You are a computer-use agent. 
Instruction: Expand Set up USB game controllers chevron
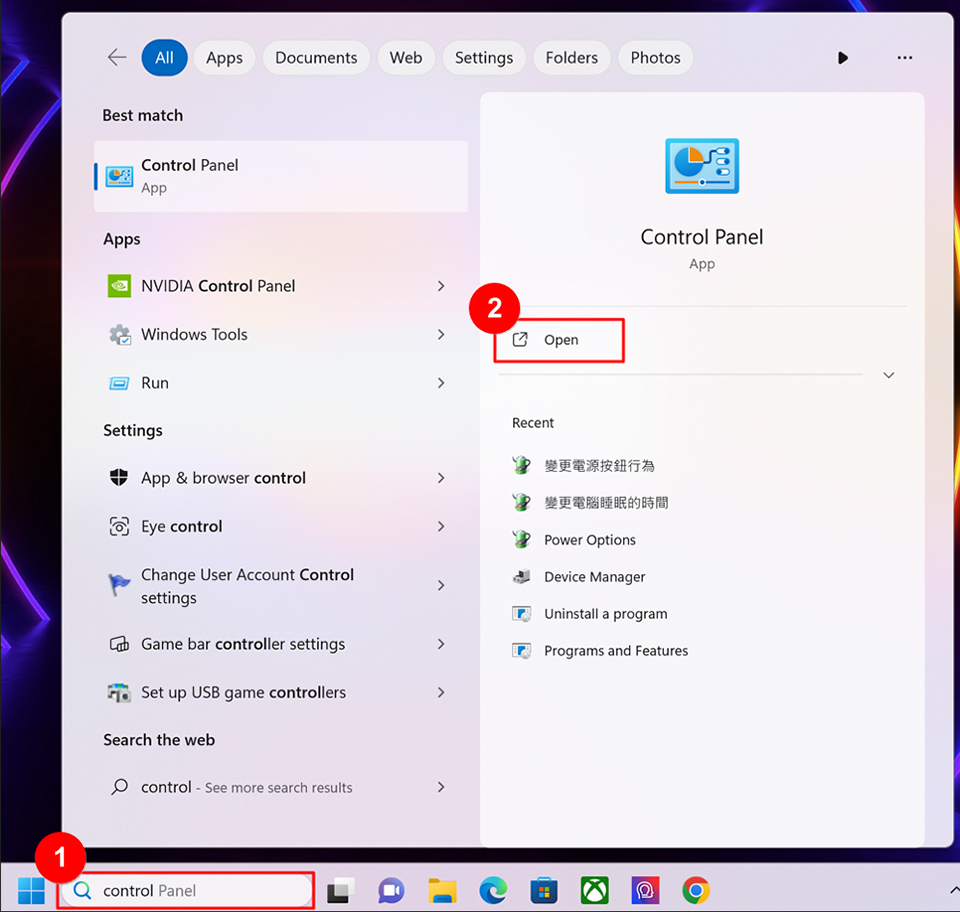coord(441,692)
